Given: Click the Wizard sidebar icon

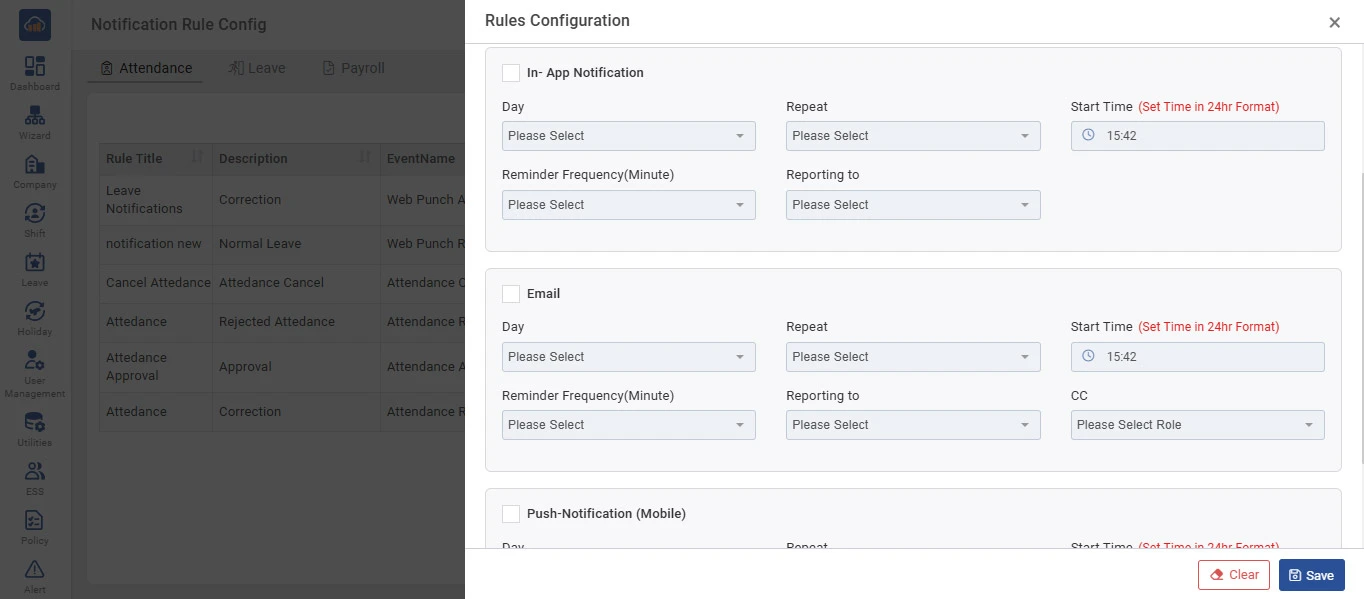Looking at the screenshot, I should click(35, 116).
